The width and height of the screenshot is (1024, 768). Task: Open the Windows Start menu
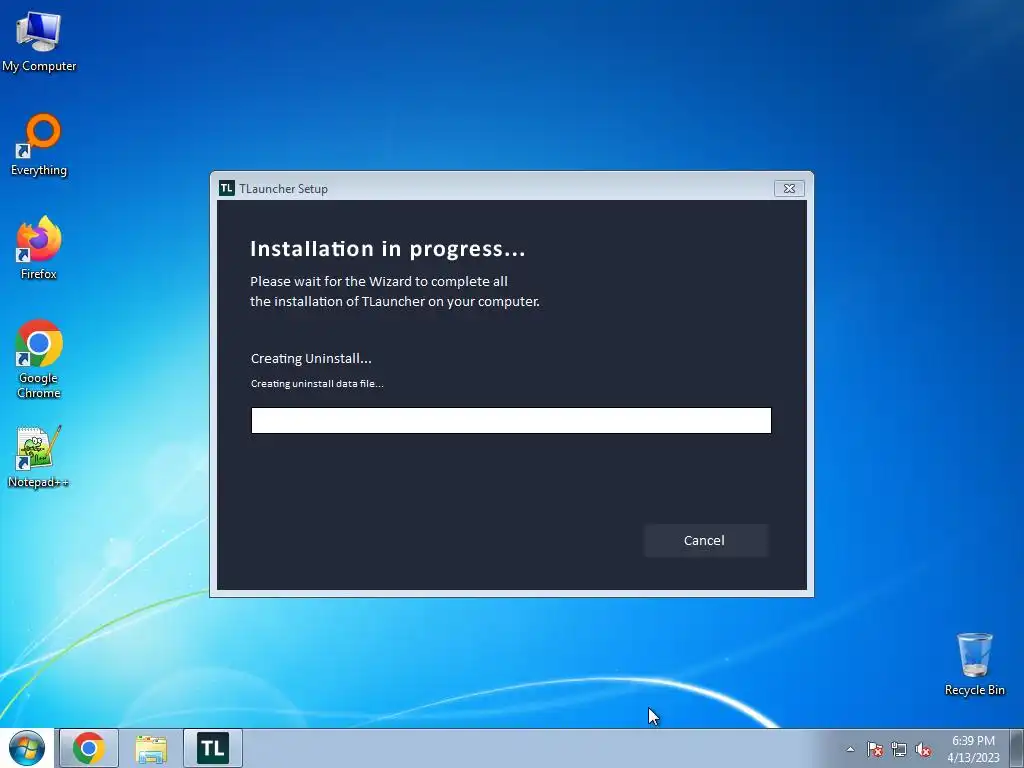(x=27, y=748)
